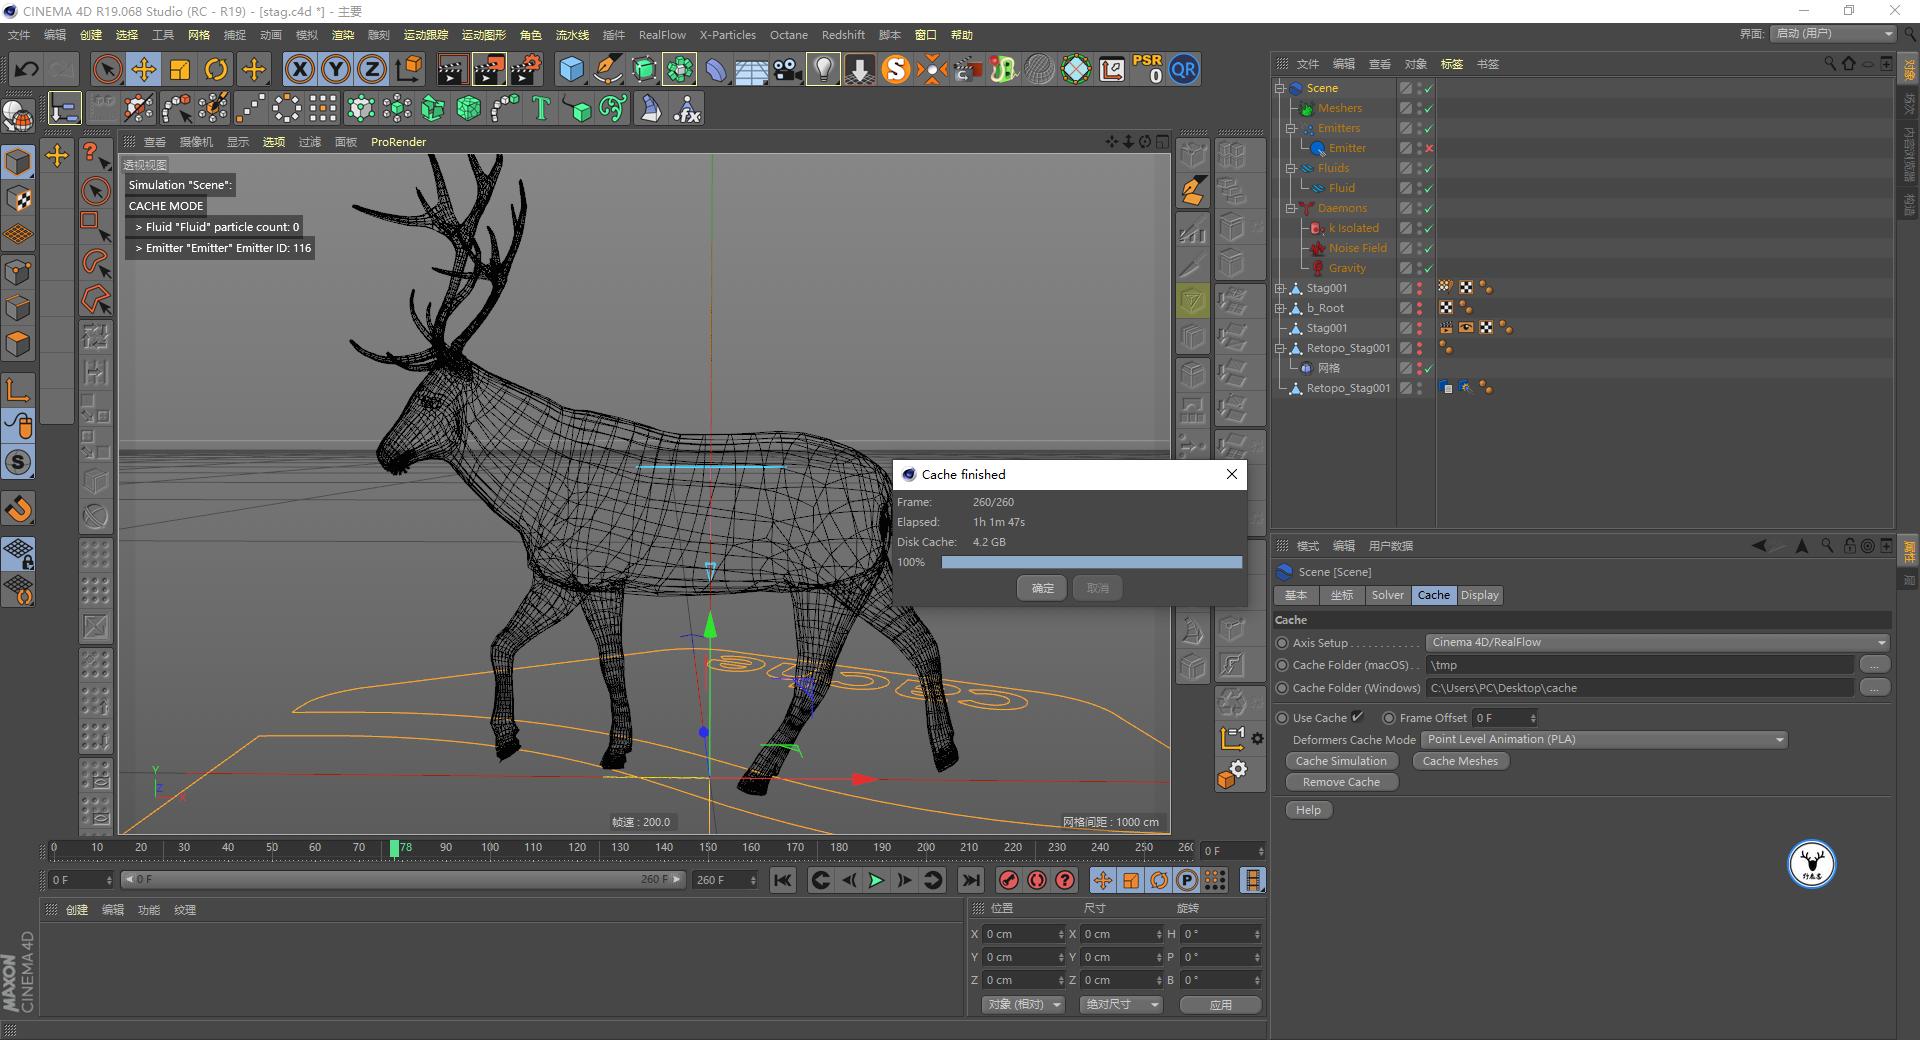Image resolution: width=1920 pixels, height=1040 pixels.
Task: Select the Frame Offset radio button
Action: tap(1389, 718)
